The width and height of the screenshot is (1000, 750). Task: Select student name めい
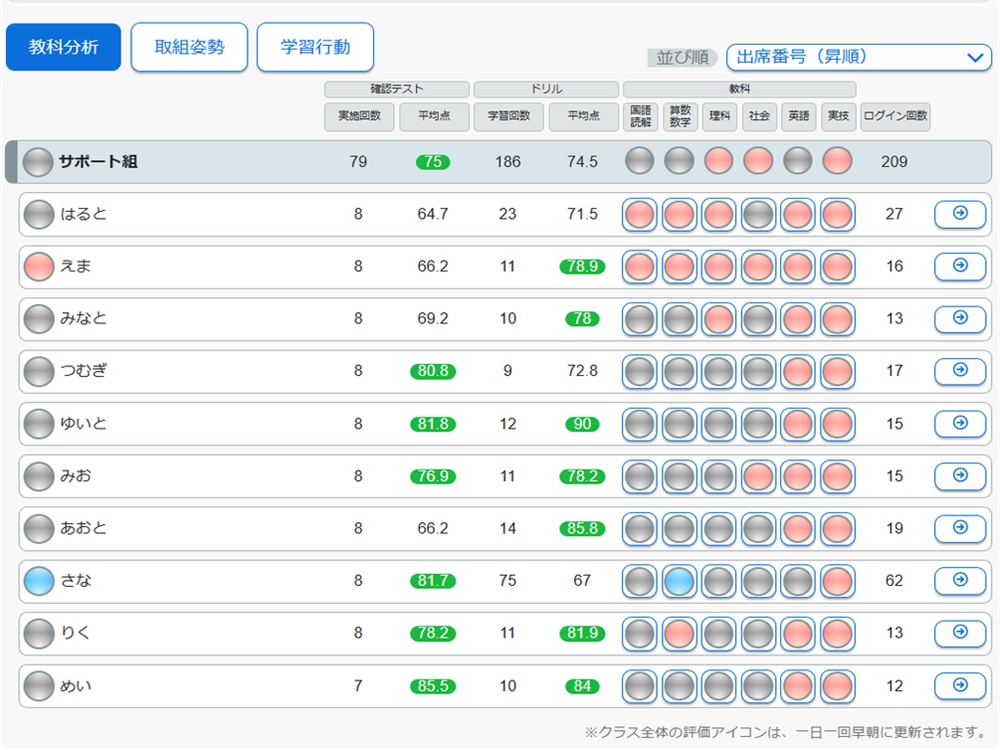[76, 686]
